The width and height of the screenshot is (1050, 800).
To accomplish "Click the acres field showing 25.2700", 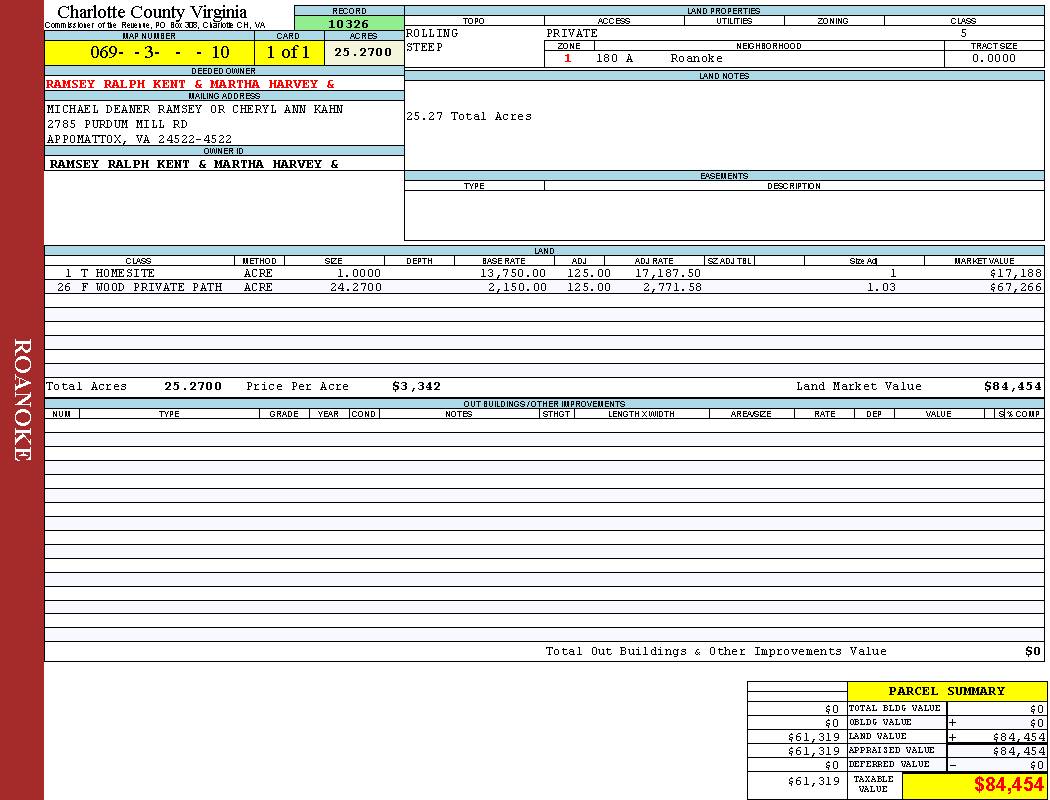I will pos(363,53).
